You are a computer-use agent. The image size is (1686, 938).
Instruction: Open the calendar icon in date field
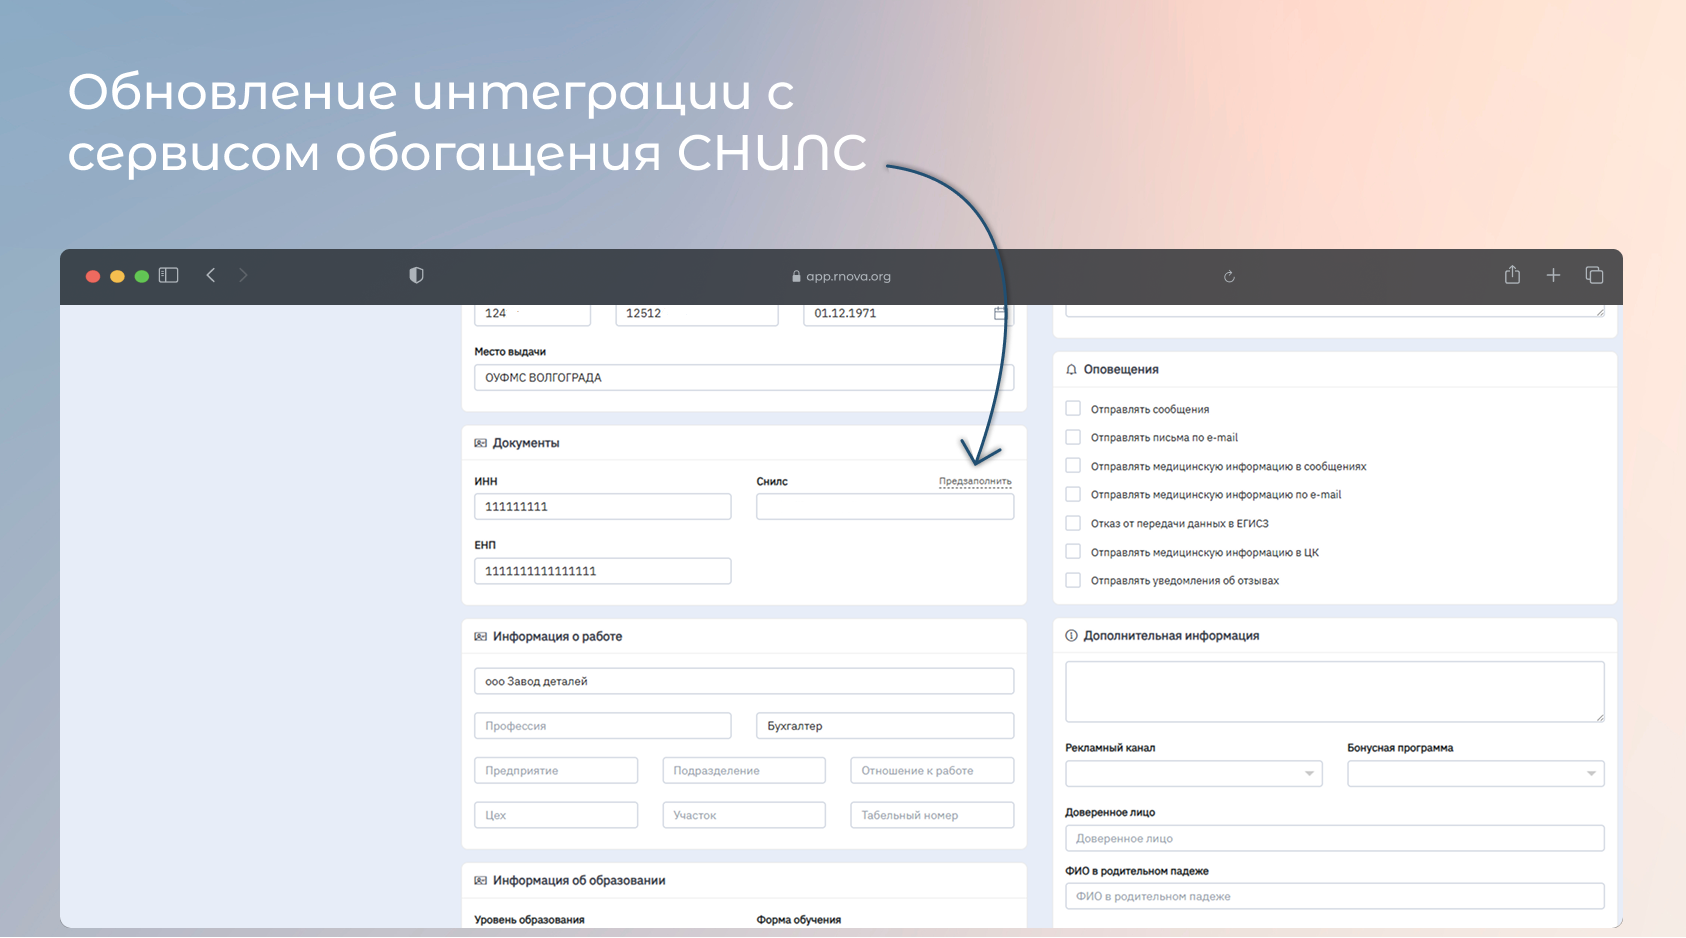point(999,313)
